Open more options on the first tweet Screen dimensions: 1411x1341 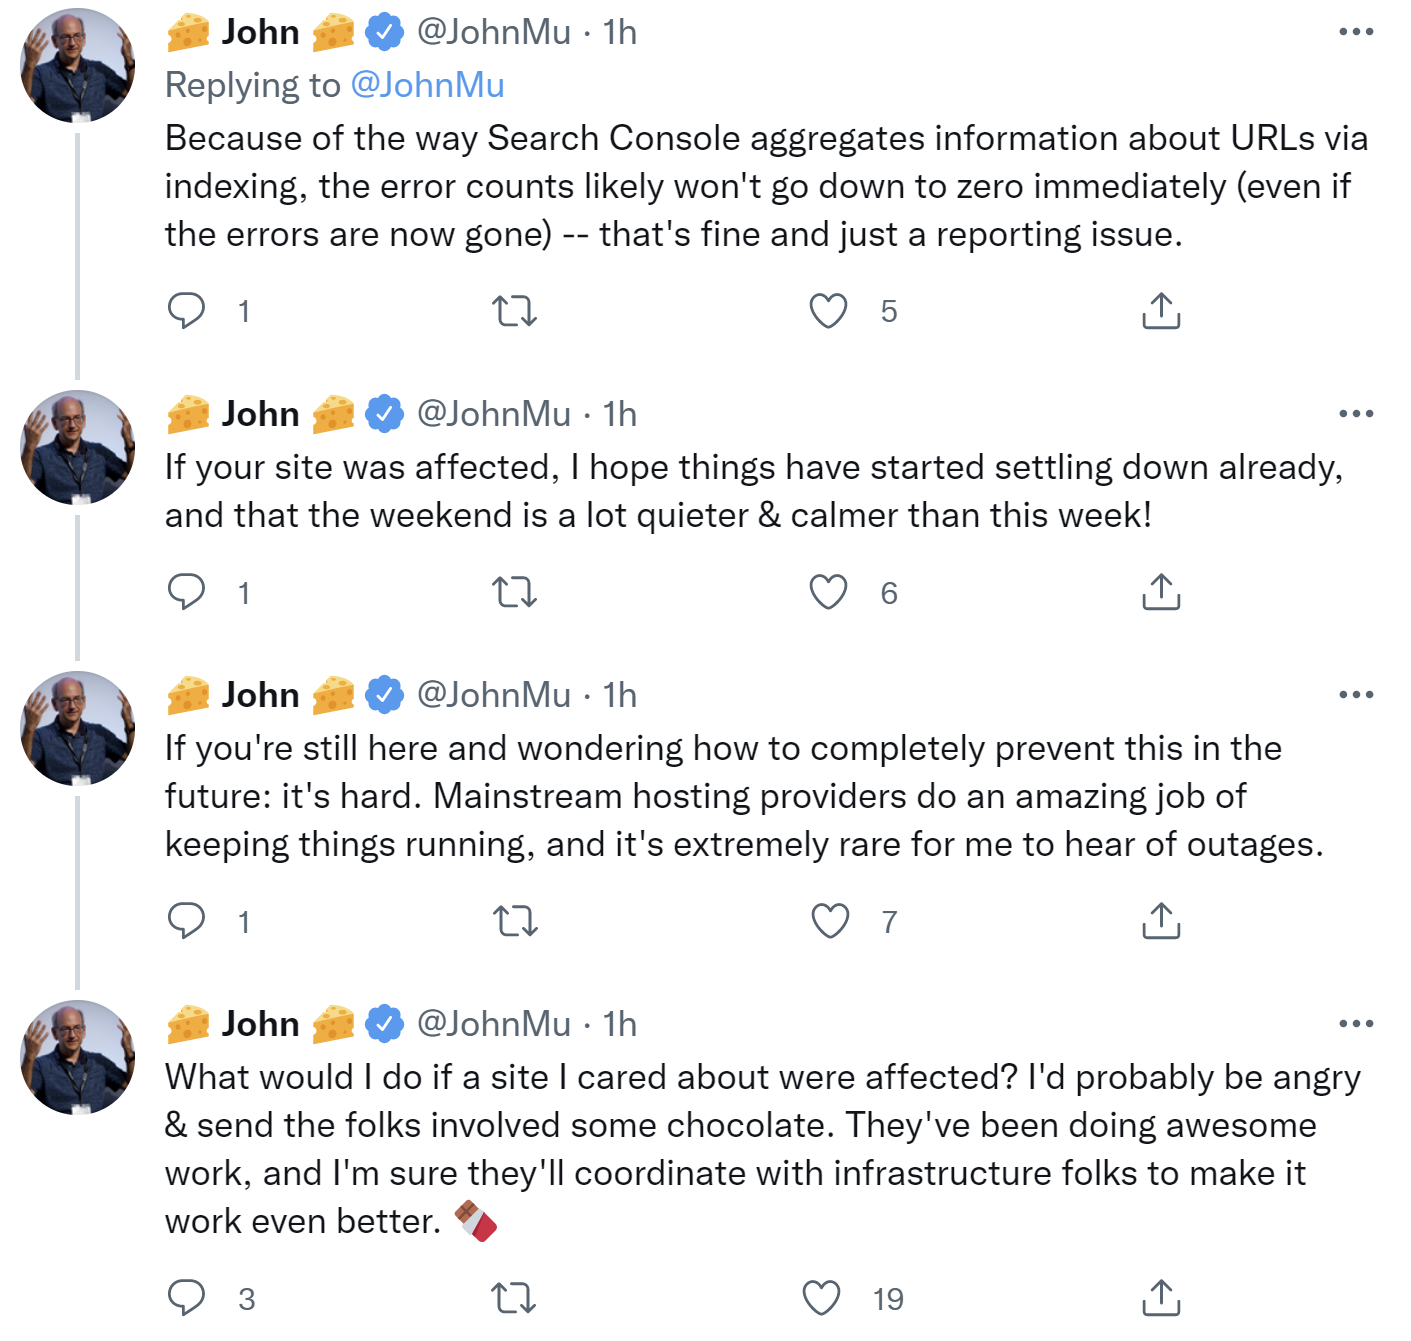tap(1355, 32)
